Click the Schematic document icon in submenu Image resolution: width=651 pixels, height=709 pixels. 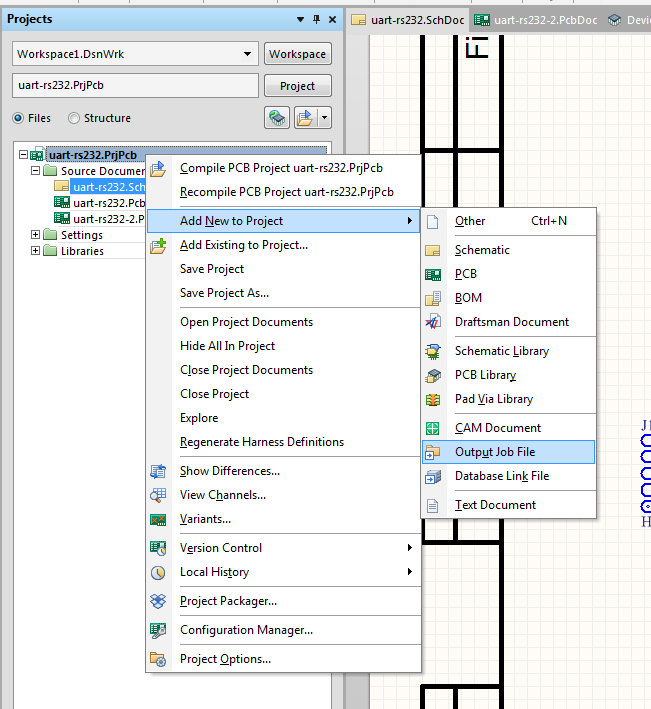tap(433, 251)
